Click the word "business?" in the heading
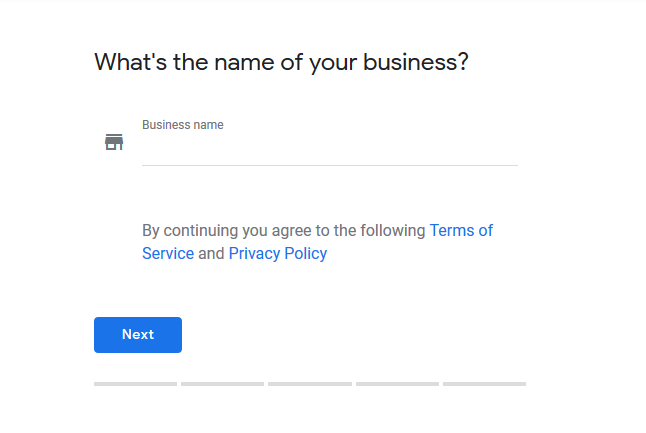Viewport: 646px width, 433px height. [x=416, y=62]
